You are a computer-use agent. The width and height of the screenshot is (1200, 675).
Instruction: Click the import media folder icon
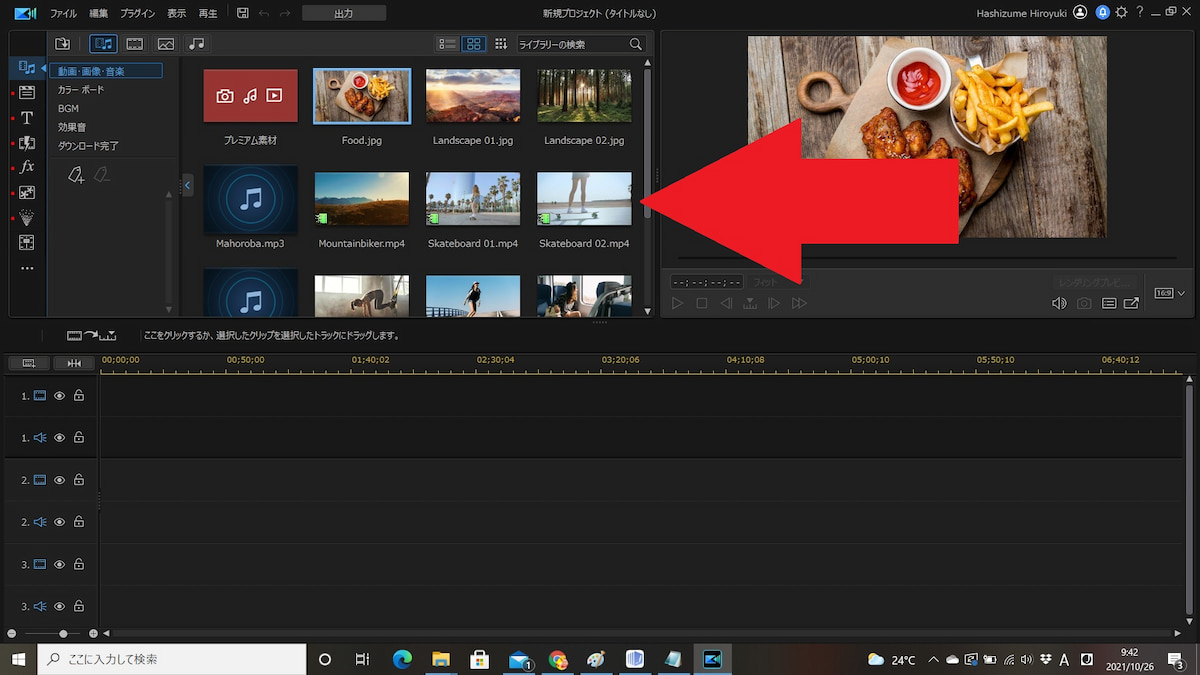62,44
